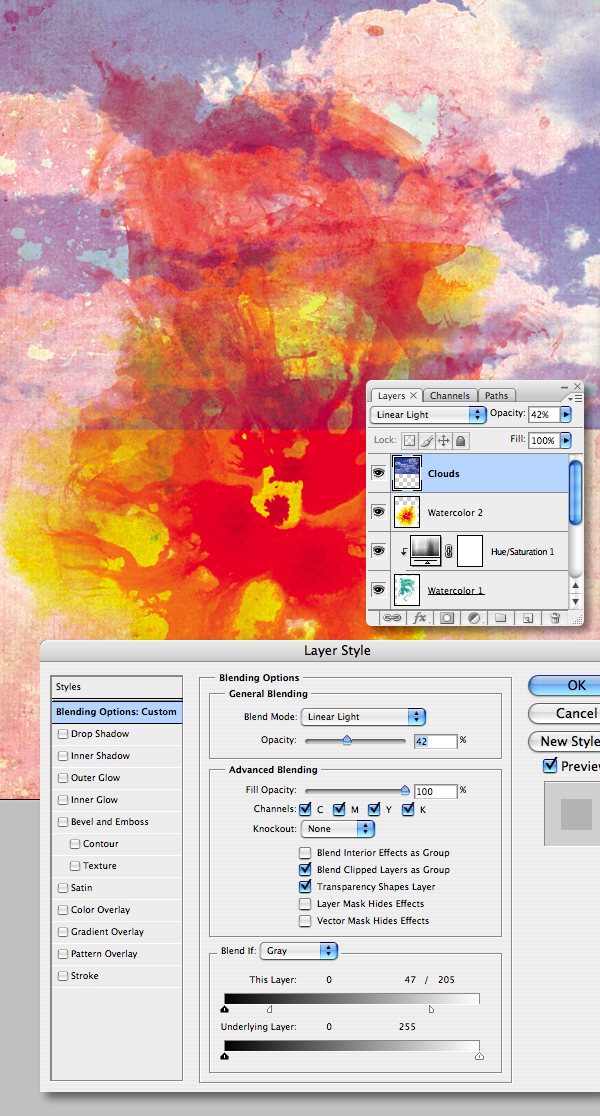Select the Hue/Saturation 1 layer mask thumbnail
600x1116 pixels.
pyautogui.click(x=470, y=551)
